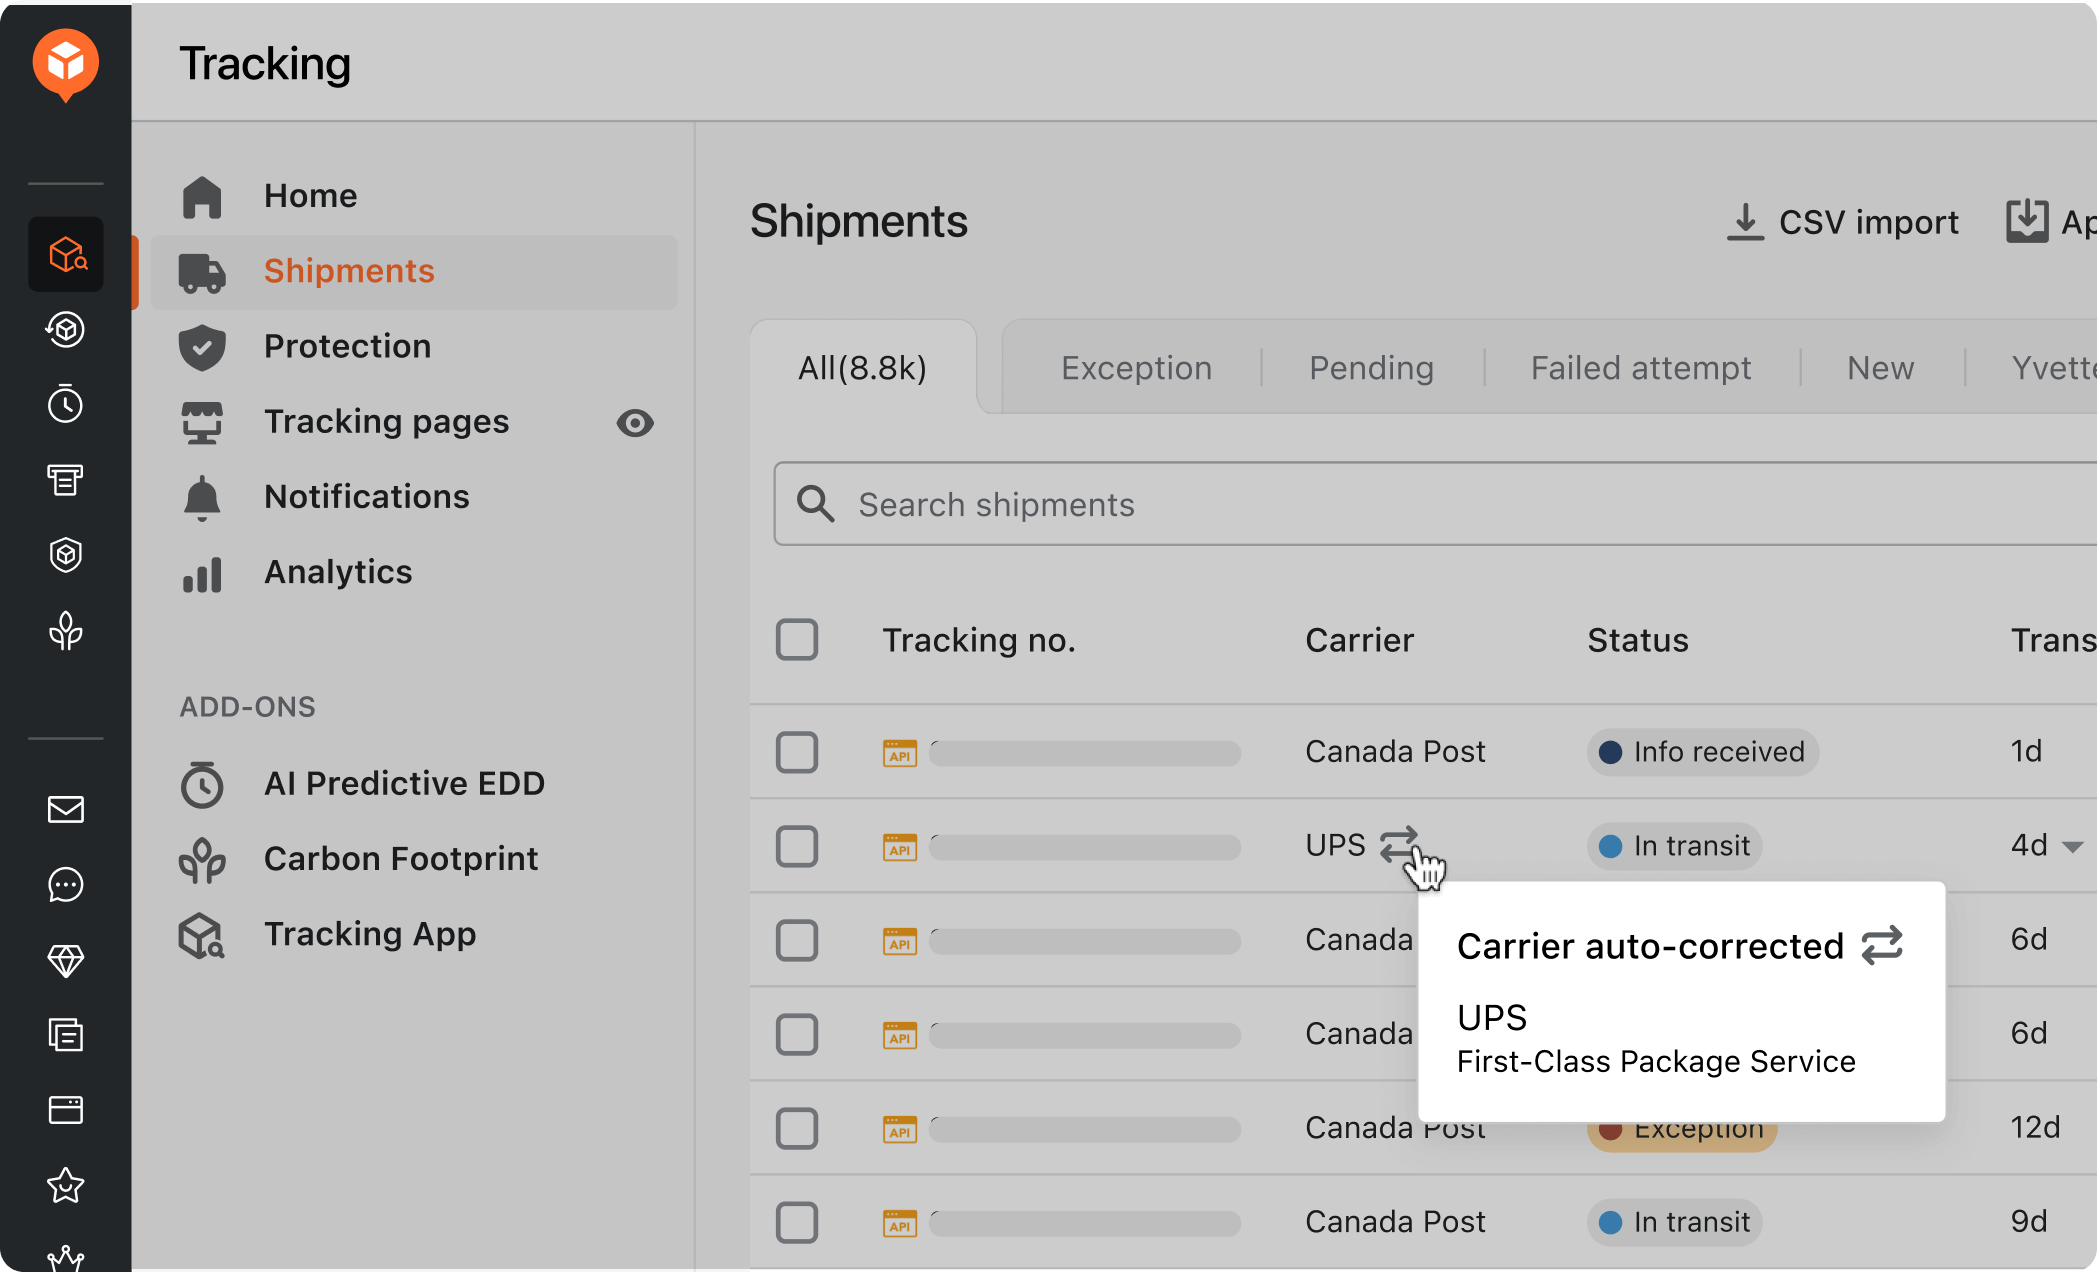The height and width of the screenshot is (1272, 2097).
Task: Open the stopwatch icon in dark rail
Action: coord(66,404)
